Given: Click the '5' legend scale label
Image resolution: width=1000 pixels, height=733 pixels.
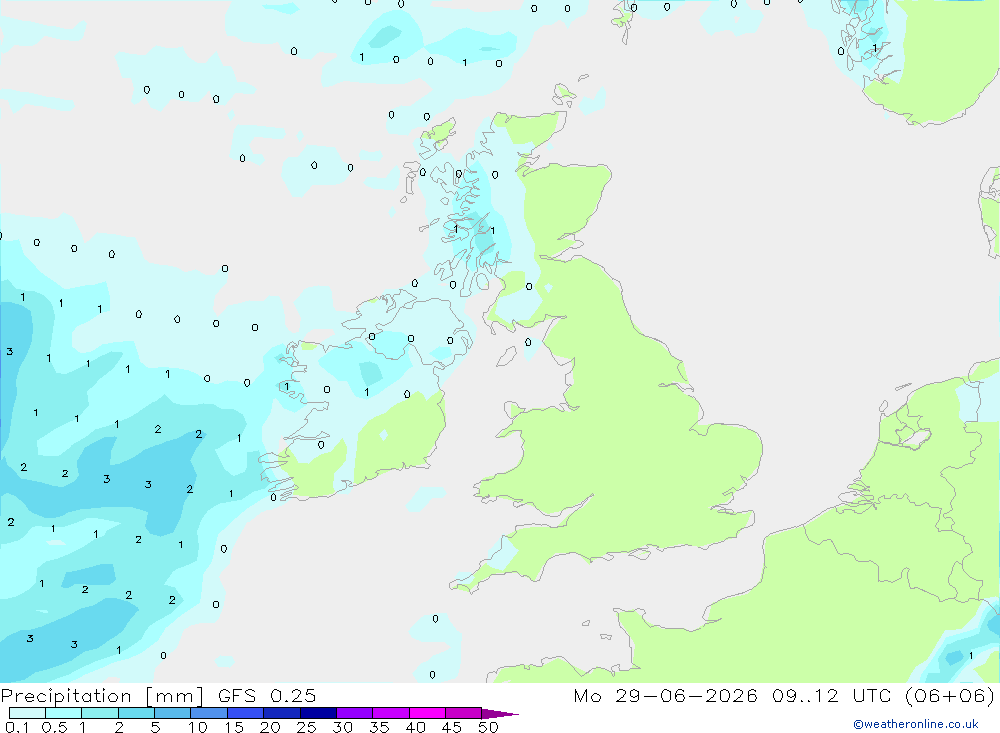Looking at the screenshot, I should tap(156, 727).
